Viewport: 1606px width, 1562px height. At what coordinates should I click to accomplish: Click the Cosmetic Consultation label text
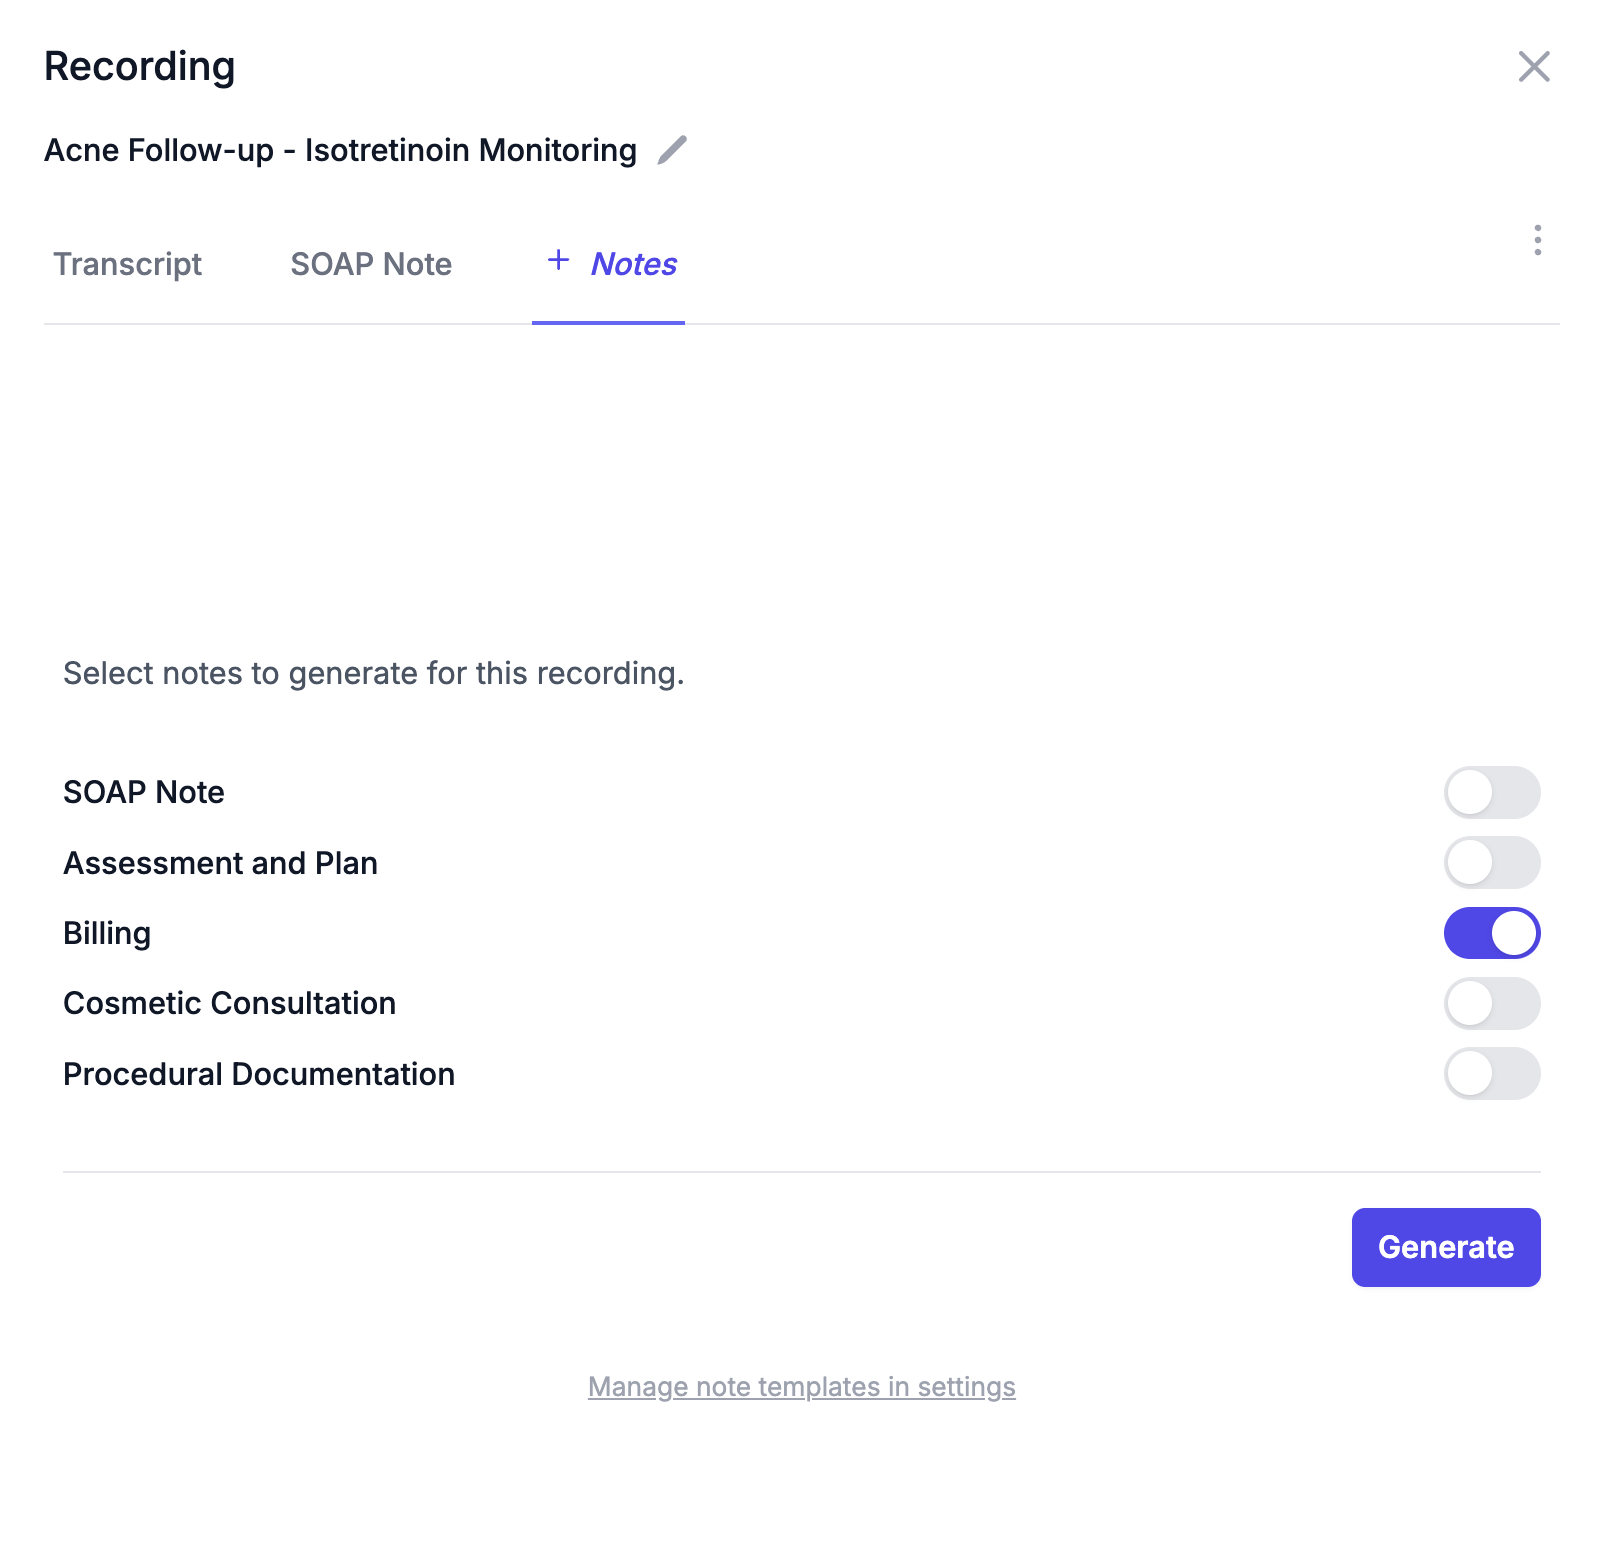pos(229,1003)
